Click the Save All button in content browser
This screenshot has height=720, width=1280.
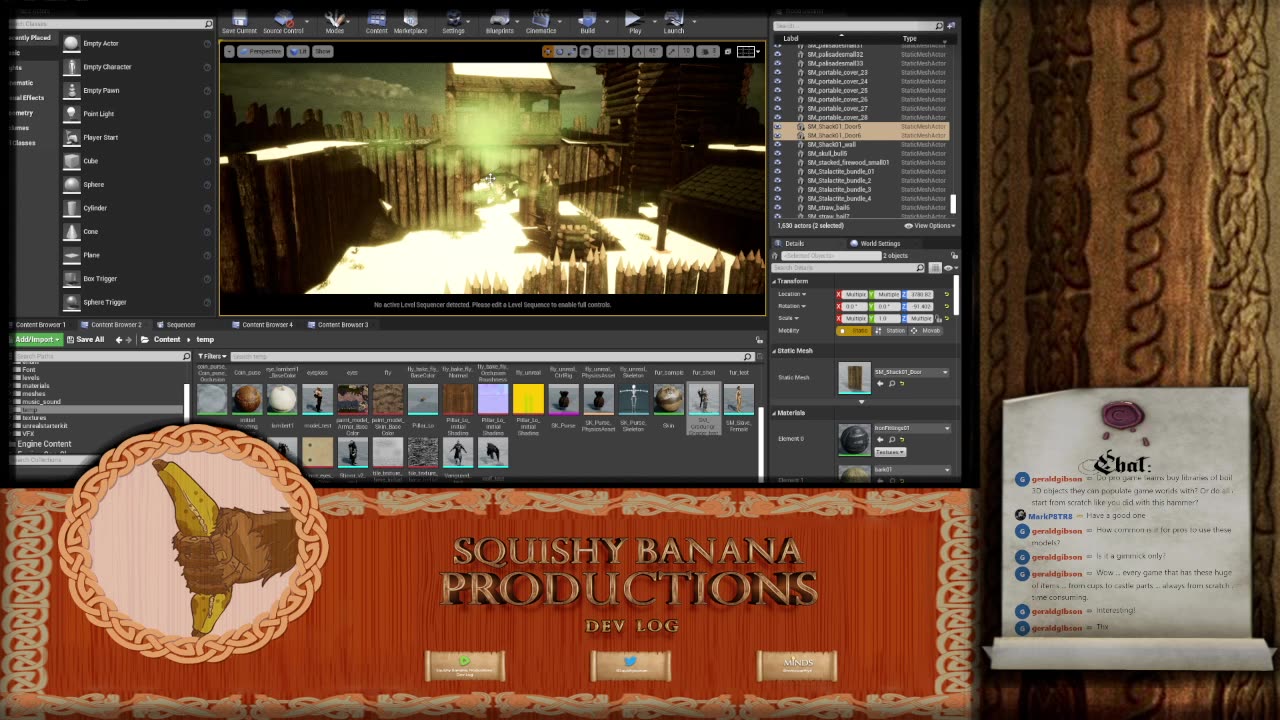[x=84, y=339]
